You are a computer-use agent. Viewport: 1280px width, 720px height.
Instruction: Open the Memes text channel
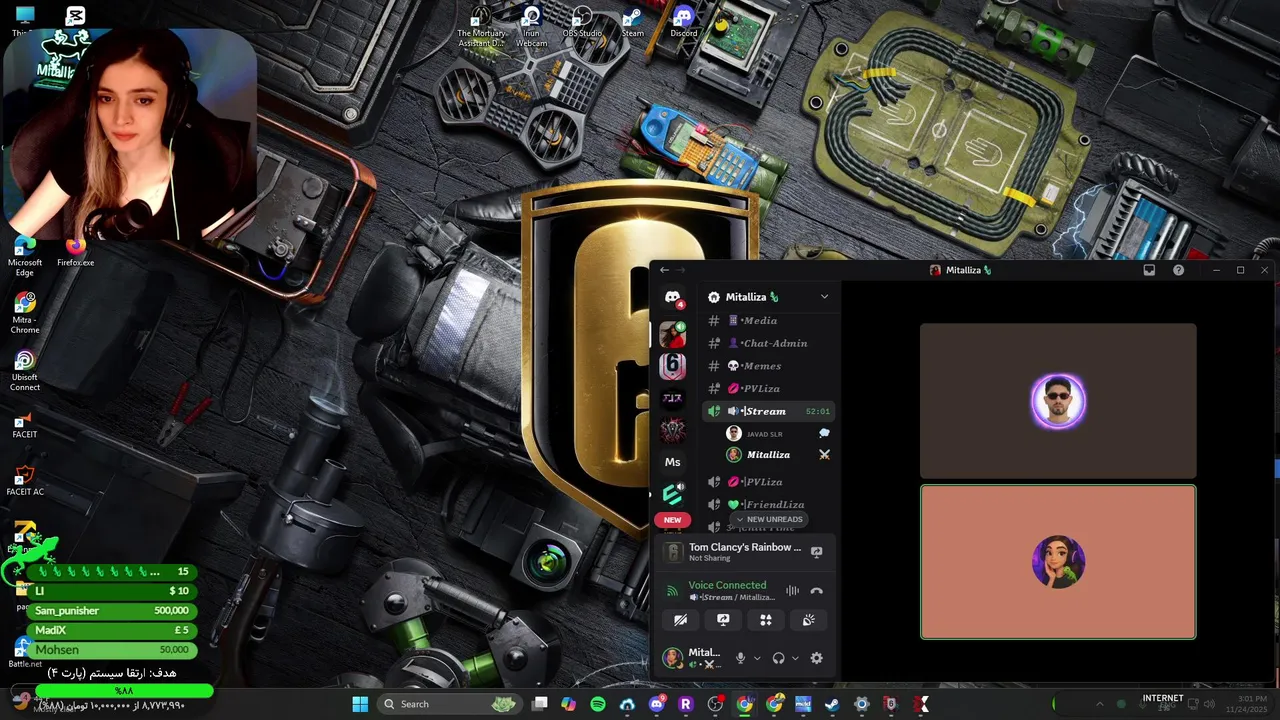click(770, 366)
